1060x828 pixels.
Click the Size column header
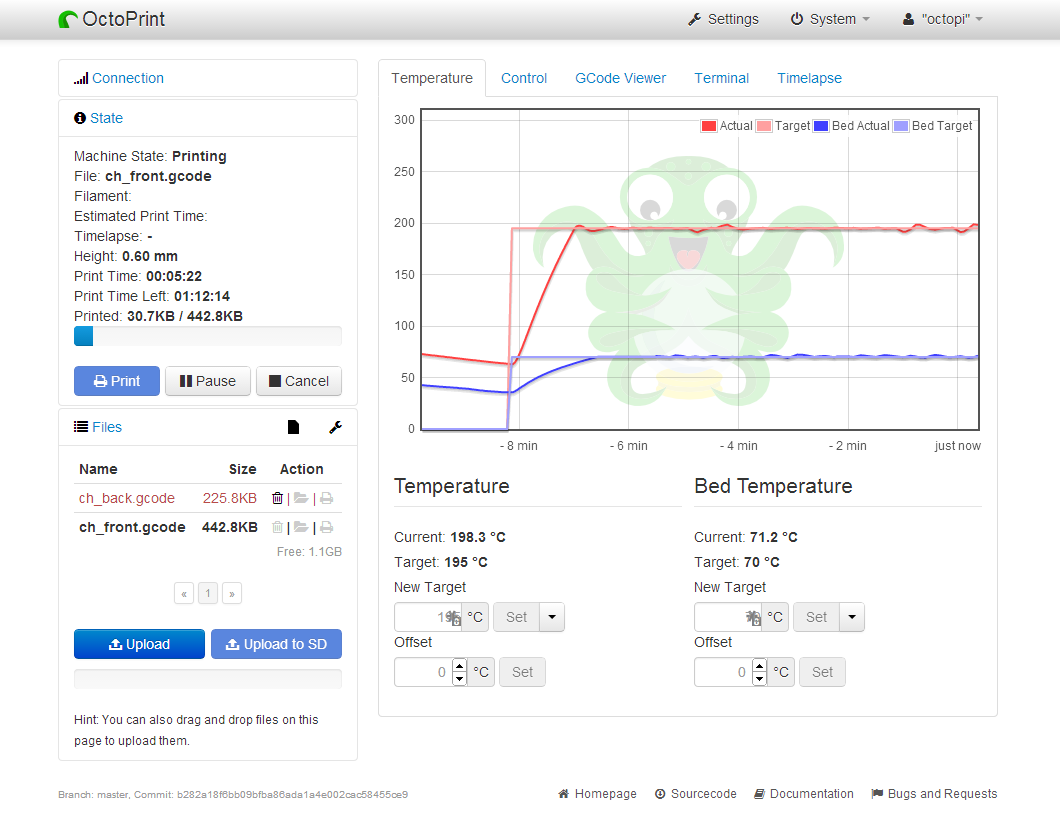[x=242, y=469]
